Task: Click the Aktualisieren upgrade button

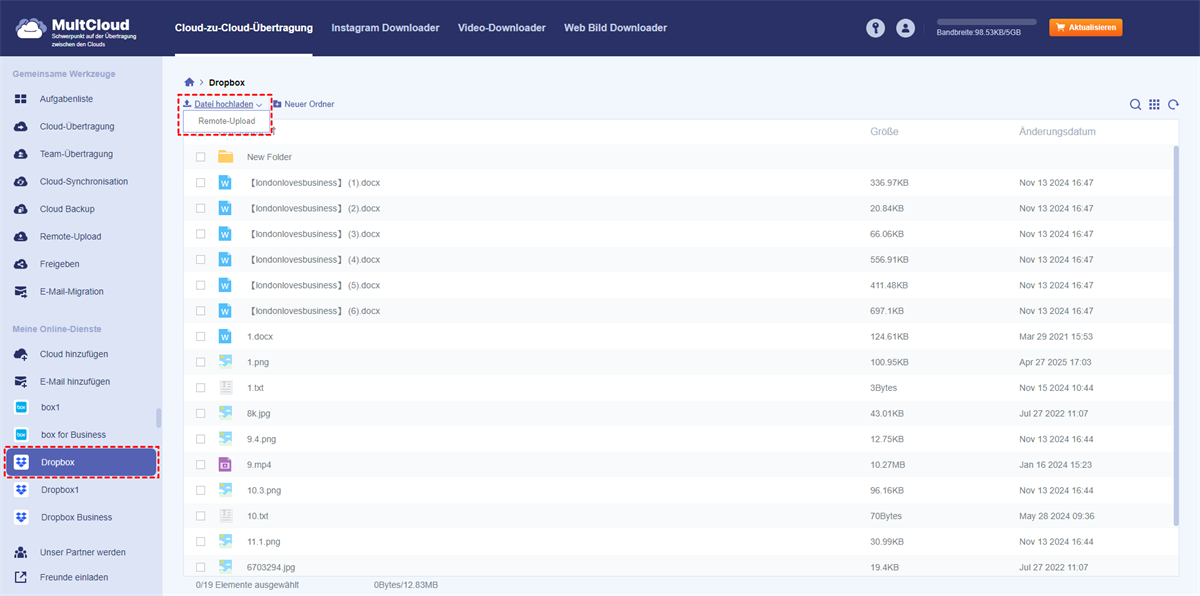Action: [x=1085, y=28]
